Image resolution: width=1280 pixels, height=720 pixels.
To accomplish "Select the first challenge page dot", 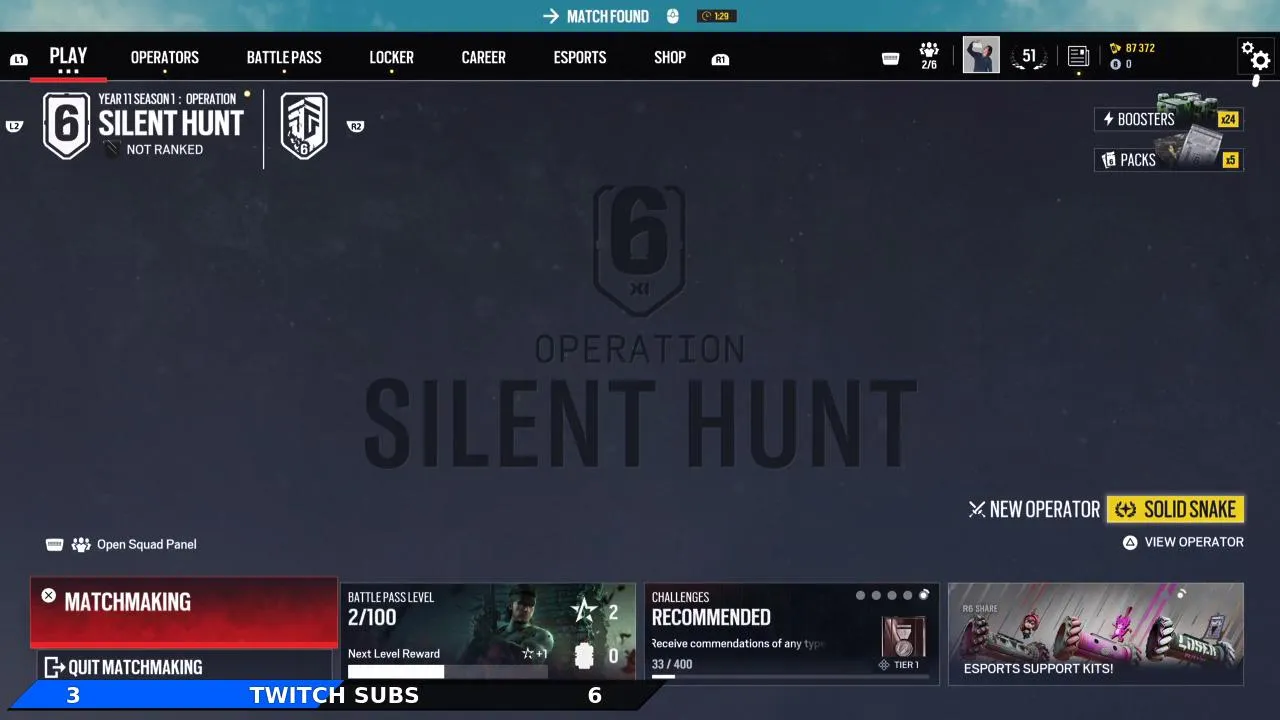I will 860,595.
